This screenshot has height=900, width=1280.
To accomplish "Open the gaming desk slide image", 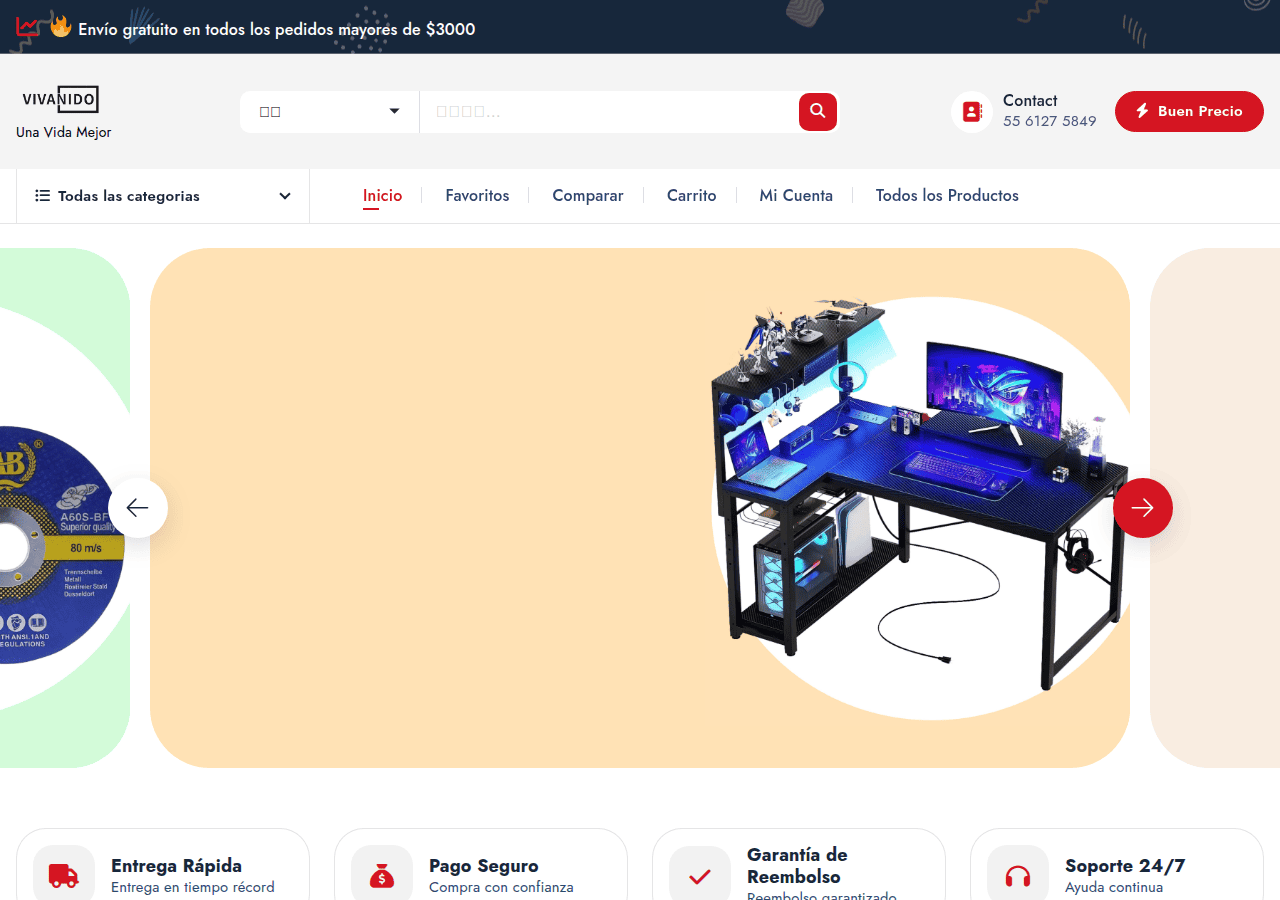I will click(920, 495).
